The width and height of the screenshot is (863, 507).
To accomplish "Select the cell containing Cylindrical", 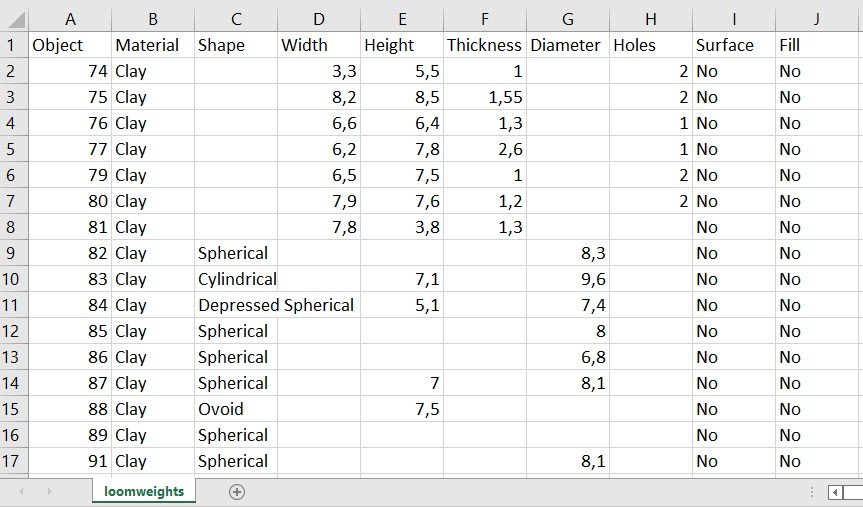I will coord(236,279).
